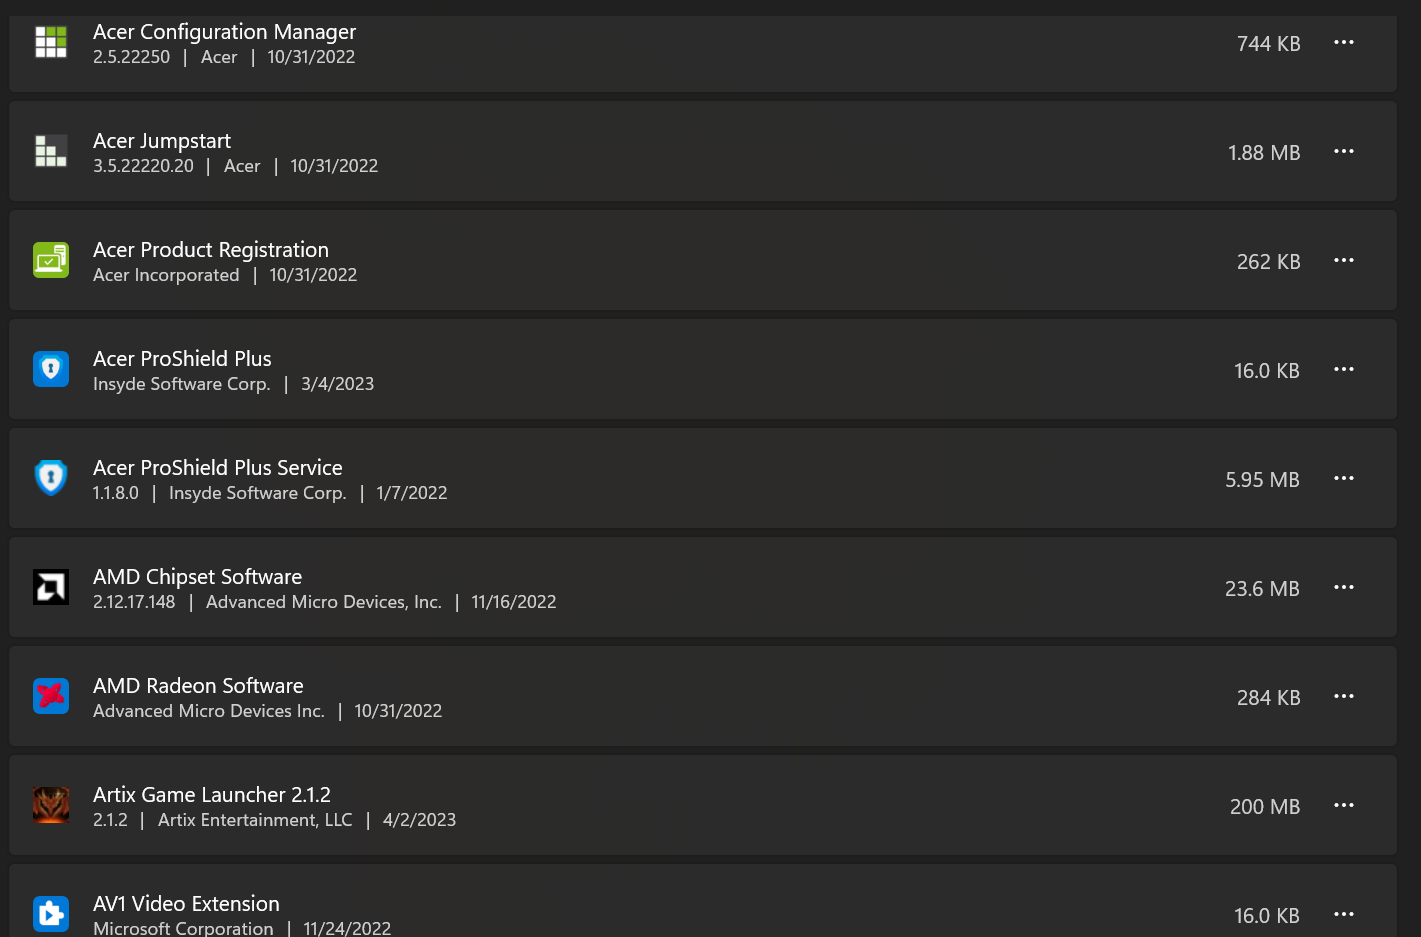
Task: Click version 3.5.22220.20 text
Action: tap(143, 166)
